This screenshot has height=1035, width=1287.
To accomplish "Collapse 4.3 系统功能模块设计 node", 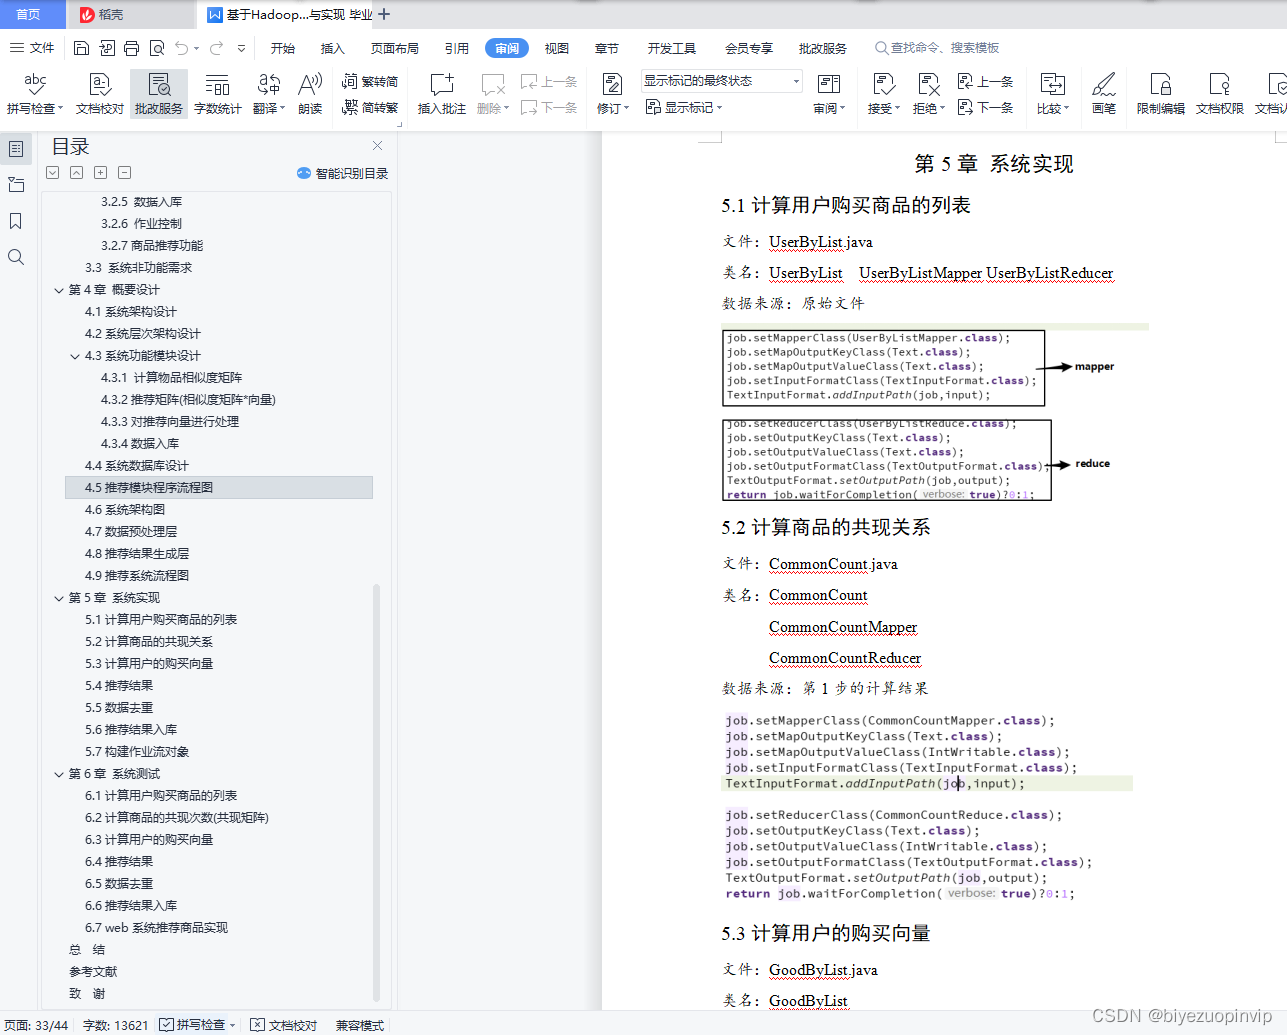I will click(x=75, y=356).
